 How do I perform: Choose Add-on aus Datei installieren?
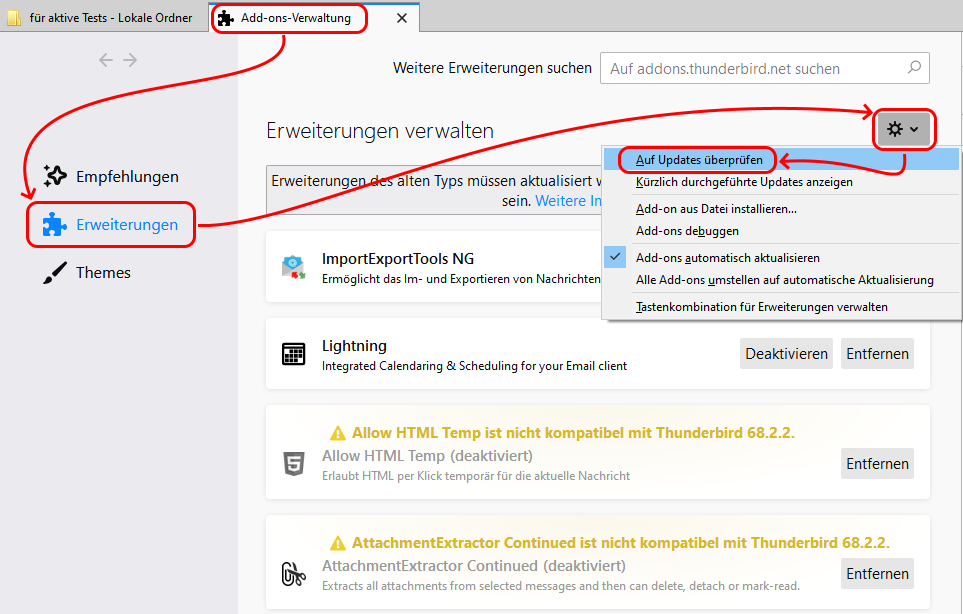[781, 209]
